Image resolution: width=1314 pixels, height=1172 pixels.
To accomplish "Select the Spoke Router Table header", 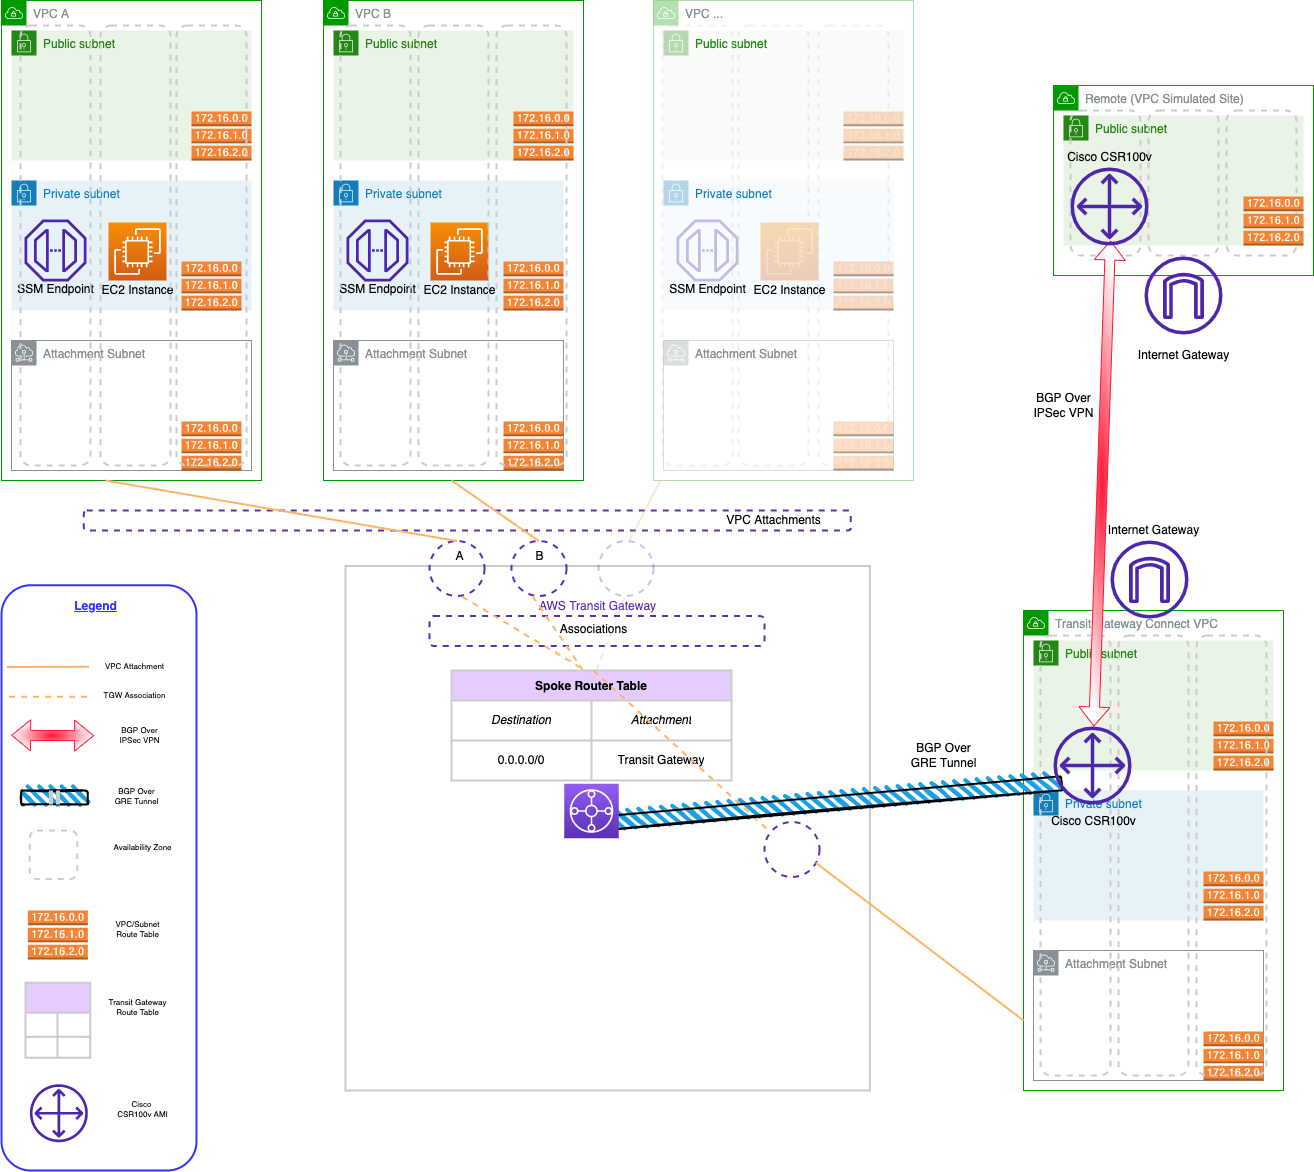I will coord(591,686).
